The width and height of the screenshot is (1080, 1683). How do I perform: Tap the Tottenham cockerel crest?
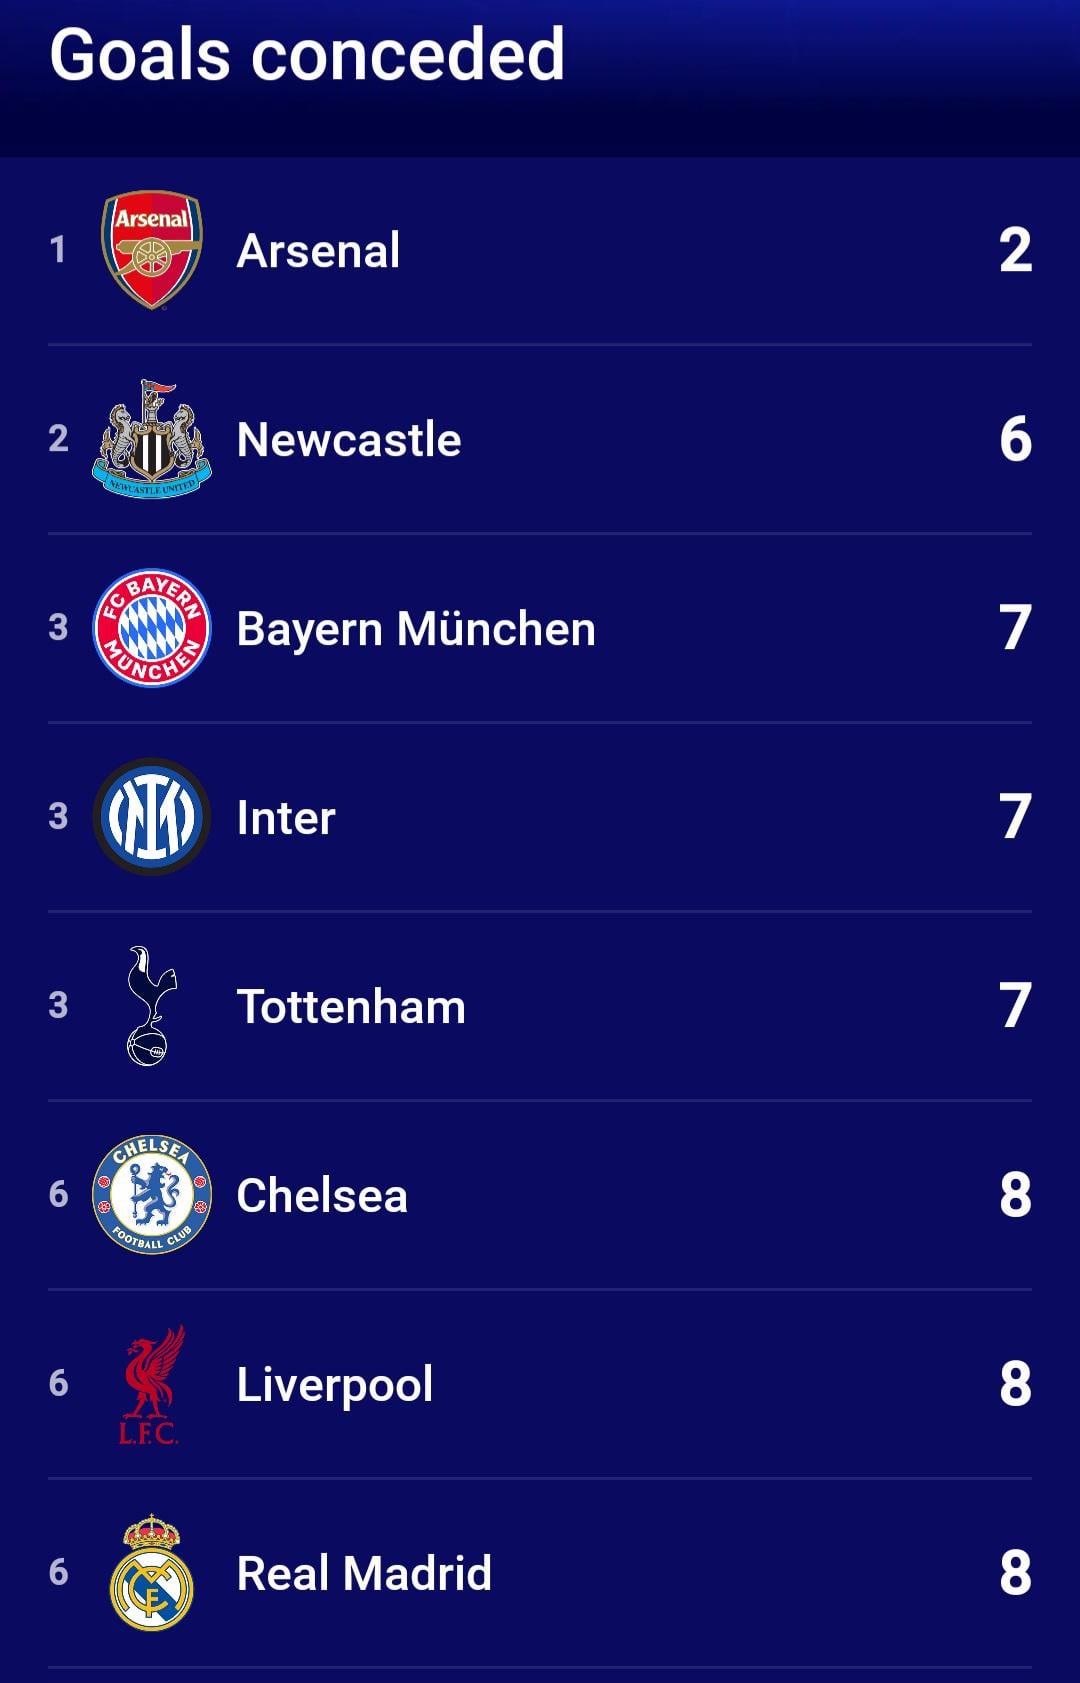click(x=151, y=1006)
